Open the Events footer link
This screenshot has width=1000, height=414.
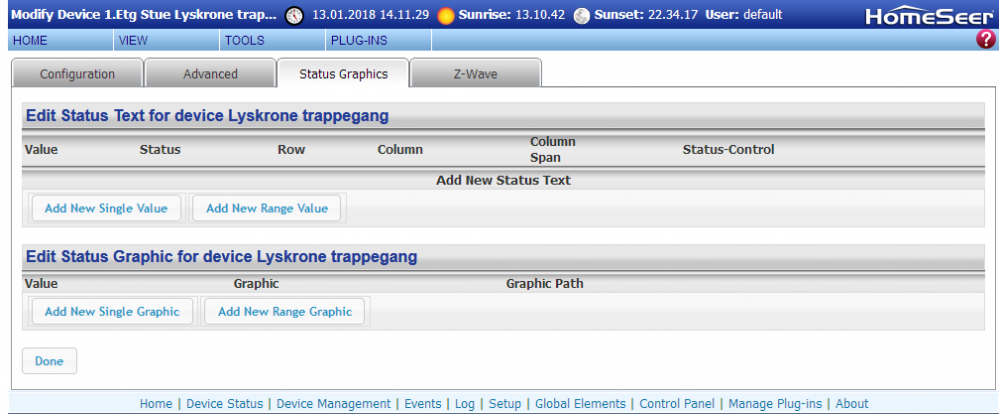click(423, 404)
